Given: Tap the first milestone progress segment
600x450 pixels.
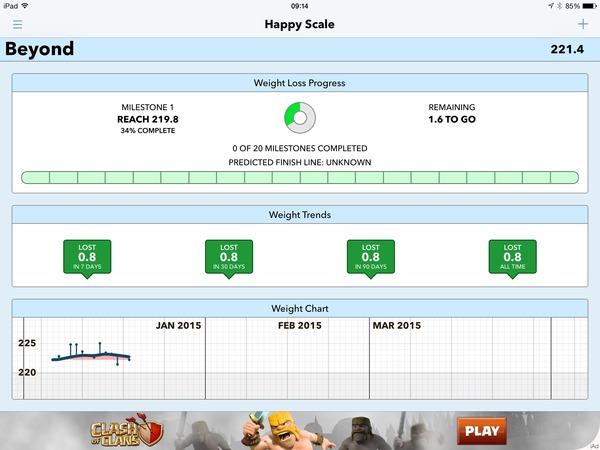Looking at the screenshot, I should 35,178.
